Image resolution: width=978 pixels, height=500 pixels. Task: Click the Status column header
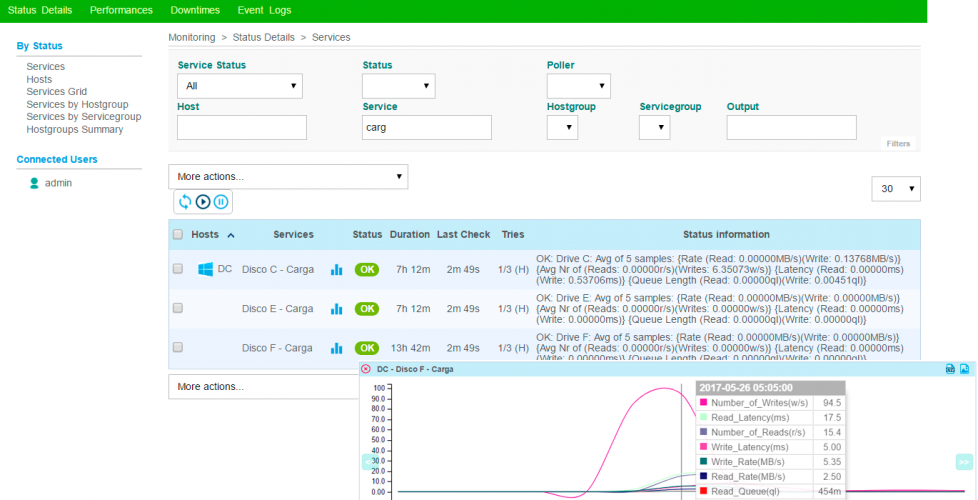tap(367, 234)
